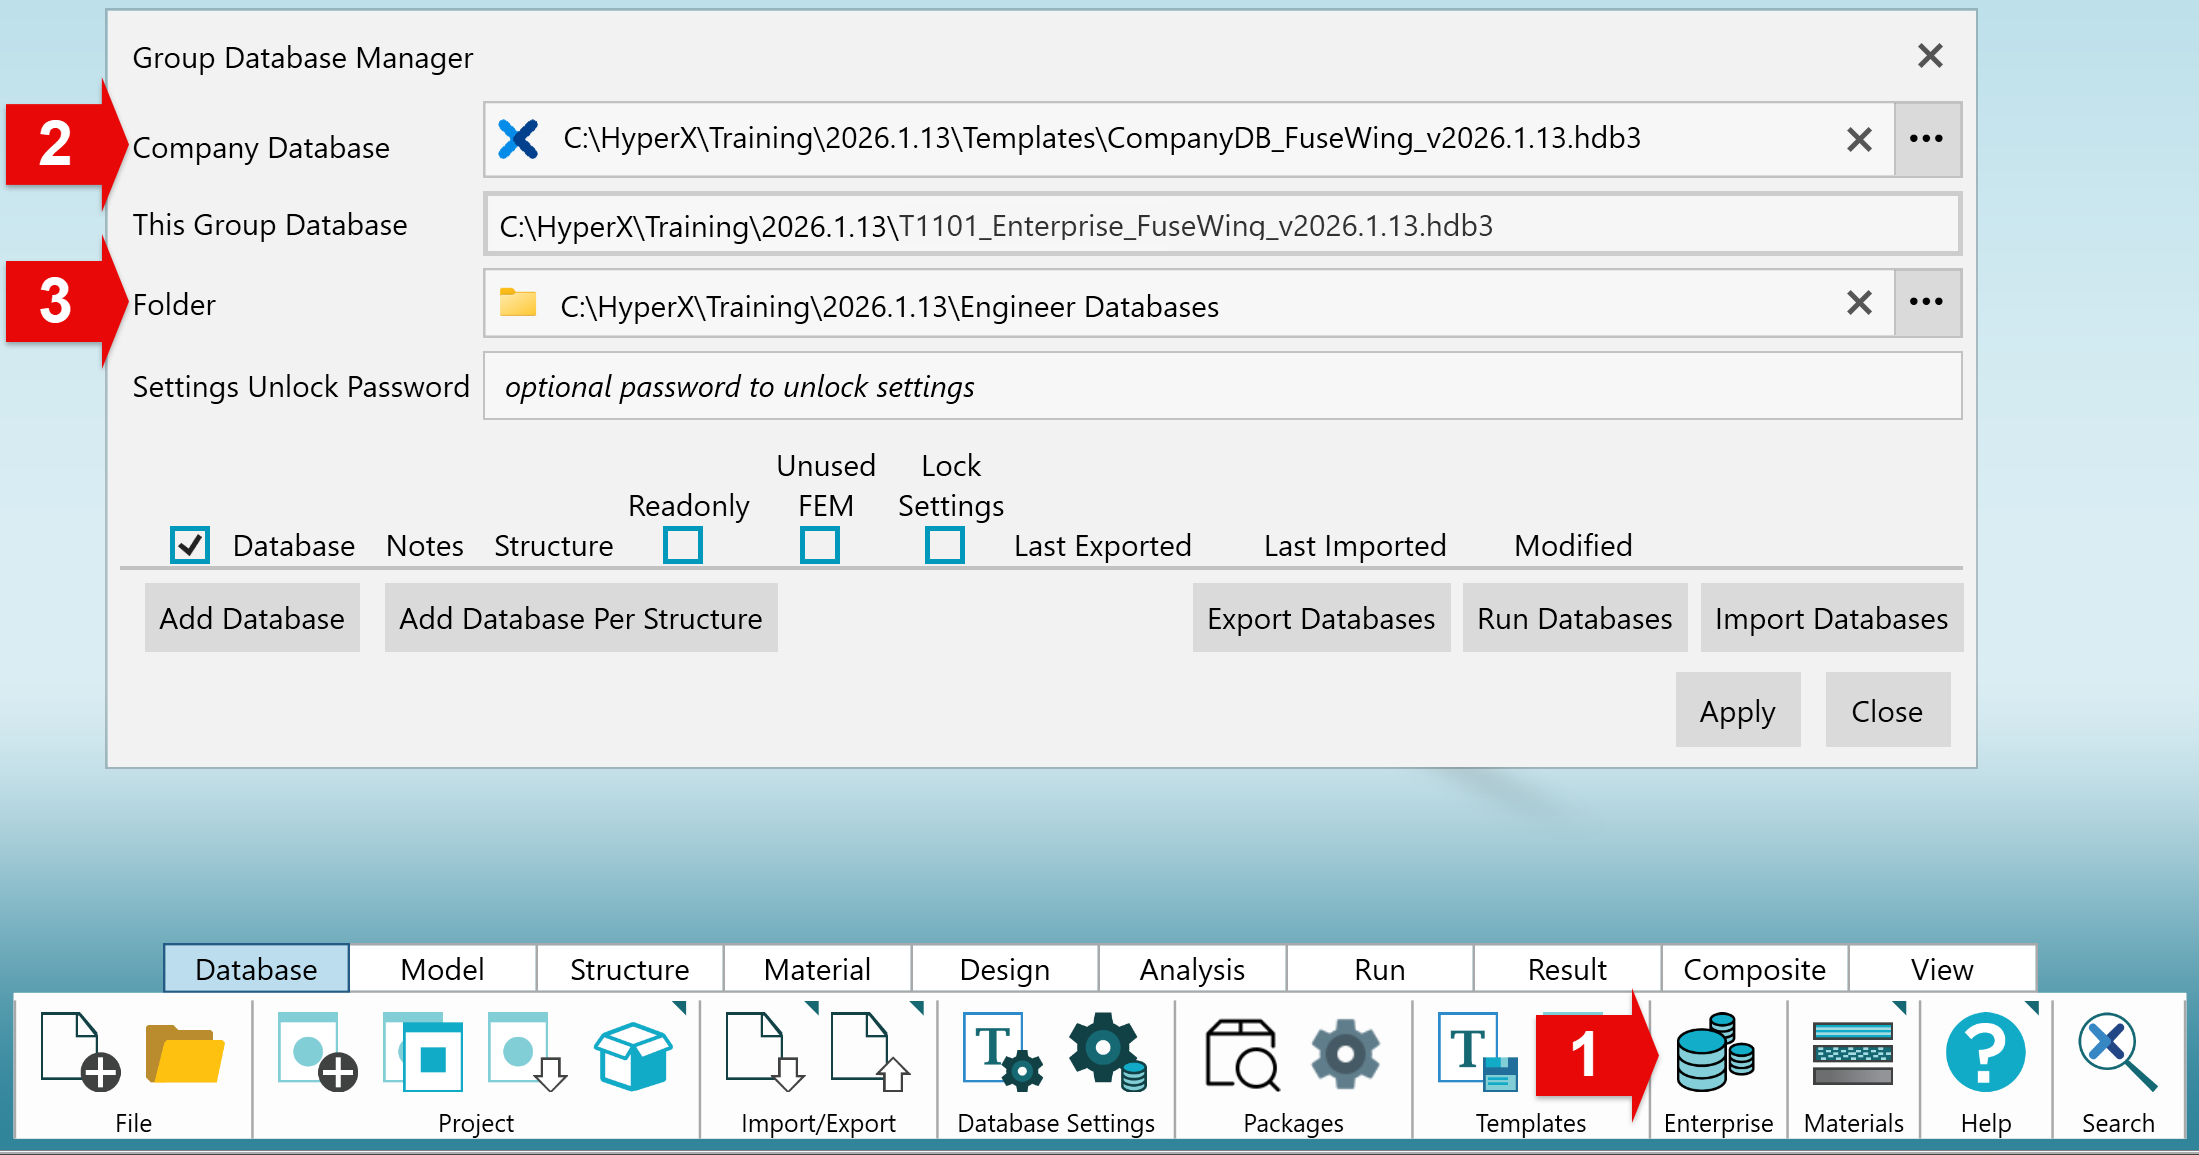Viewport: 2199px width, 1155px height.
Task: Click the Help question mark icon
Action: coord(1986,1052)
